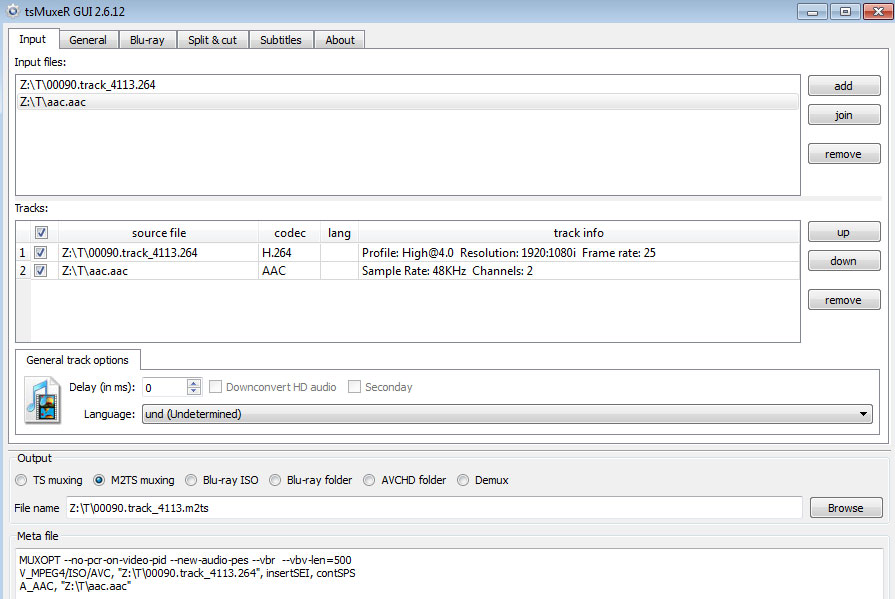Select the Demux output option
Viewport: 895px width, 599px height.
coord(463,480)
